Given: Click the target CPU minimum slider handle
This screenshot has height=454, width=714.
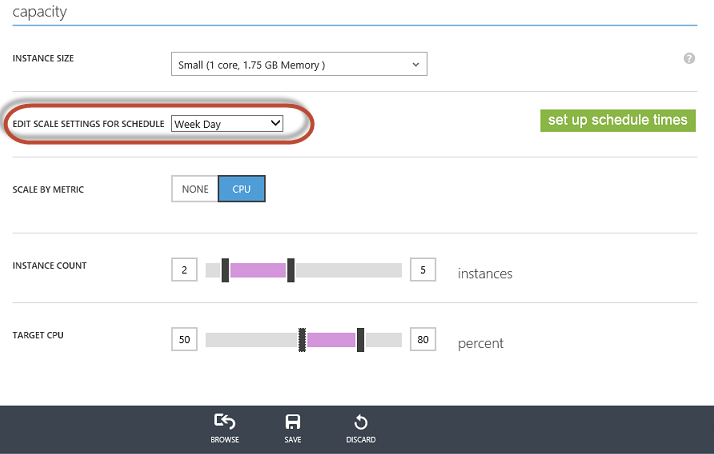Looking at the screenshot, I should click(x=301, y=340).
